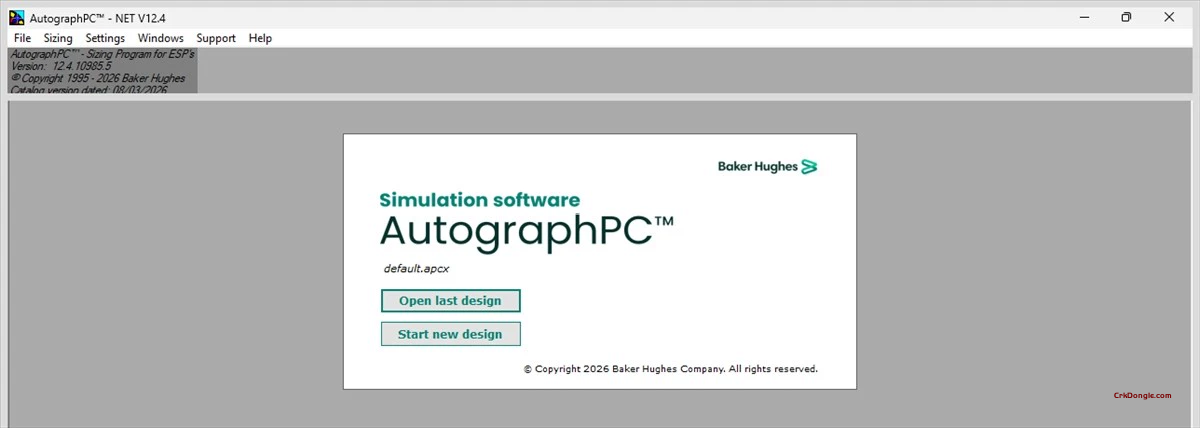Click the Open last design button
Screen dimensions: 1200x428
click(x=450, y=300)
